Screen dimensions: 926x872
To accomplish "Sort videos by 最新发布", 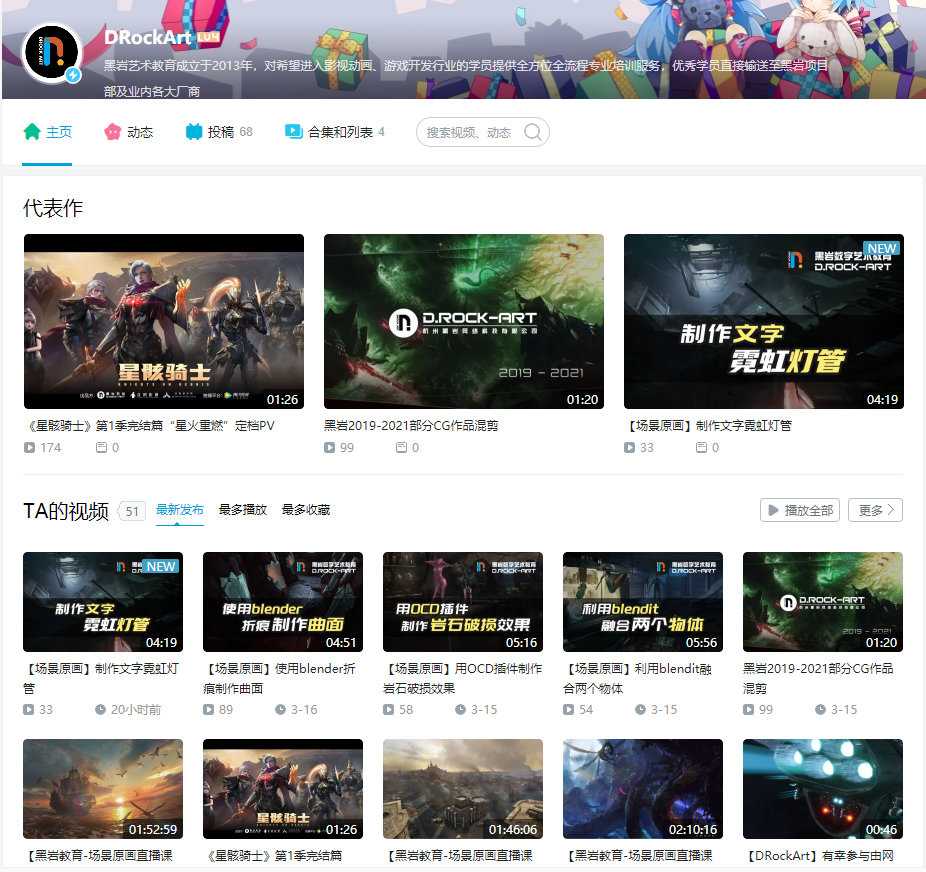I will pyautogui.click(x=180, y=510).
